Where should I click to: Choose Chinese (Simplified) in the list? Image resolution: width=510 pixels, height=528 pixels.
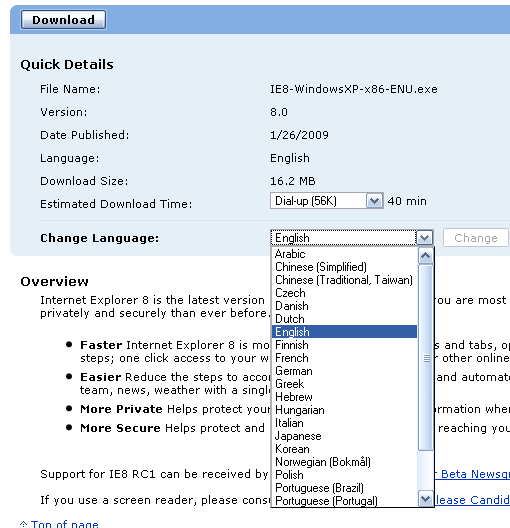click(x=344, y=267)
